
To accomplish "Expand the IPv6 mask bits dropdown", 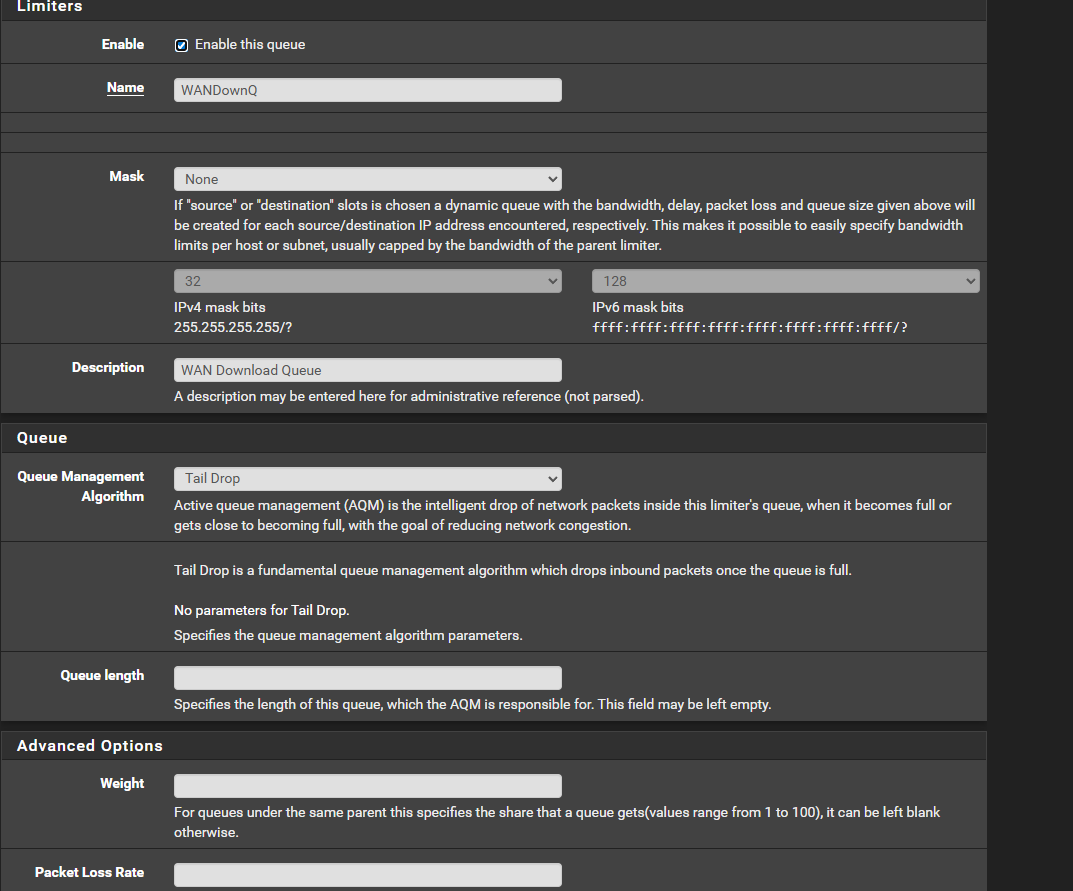I will pyautogui.click(x=785, y=282).
